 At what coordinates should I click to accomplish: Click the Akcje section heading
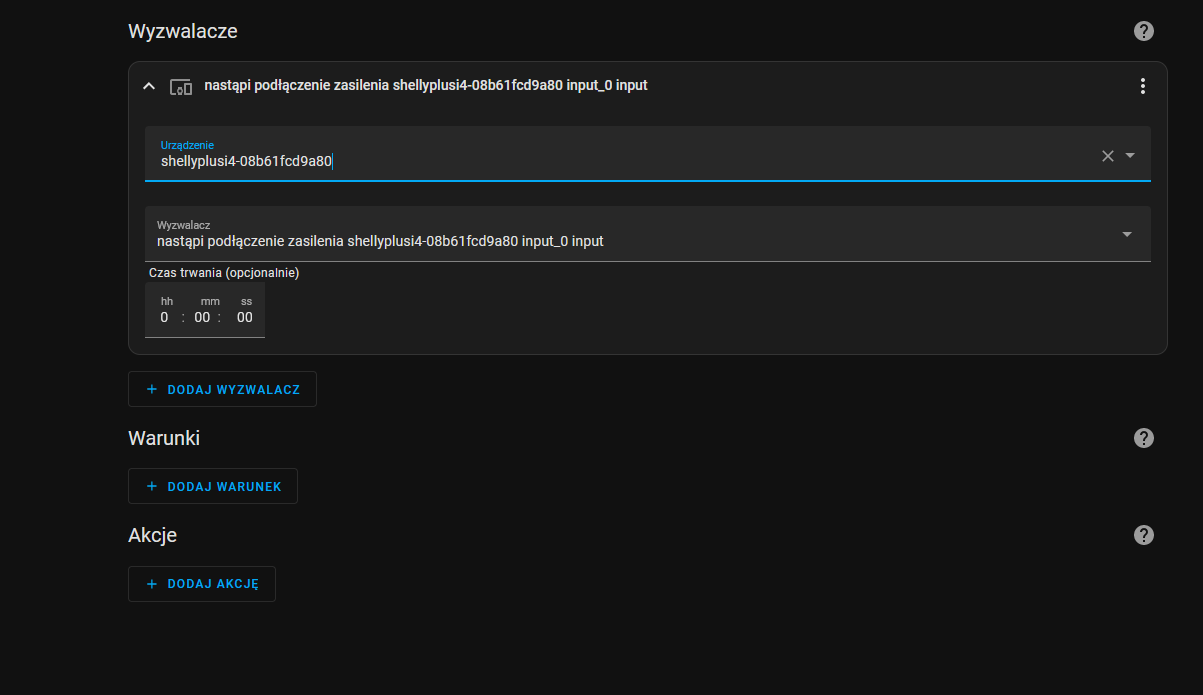coord(153,535)
